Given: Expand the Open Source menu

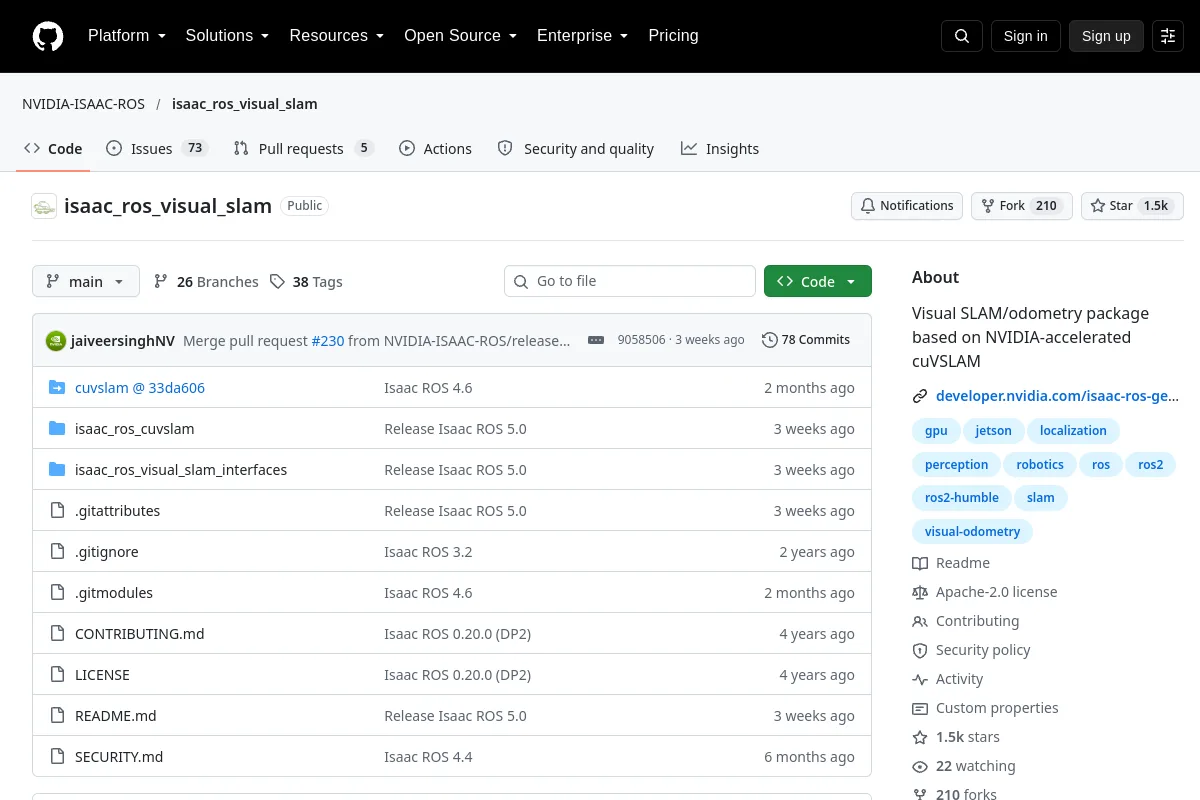Looking at the screenshot, I should pos(460,36).
